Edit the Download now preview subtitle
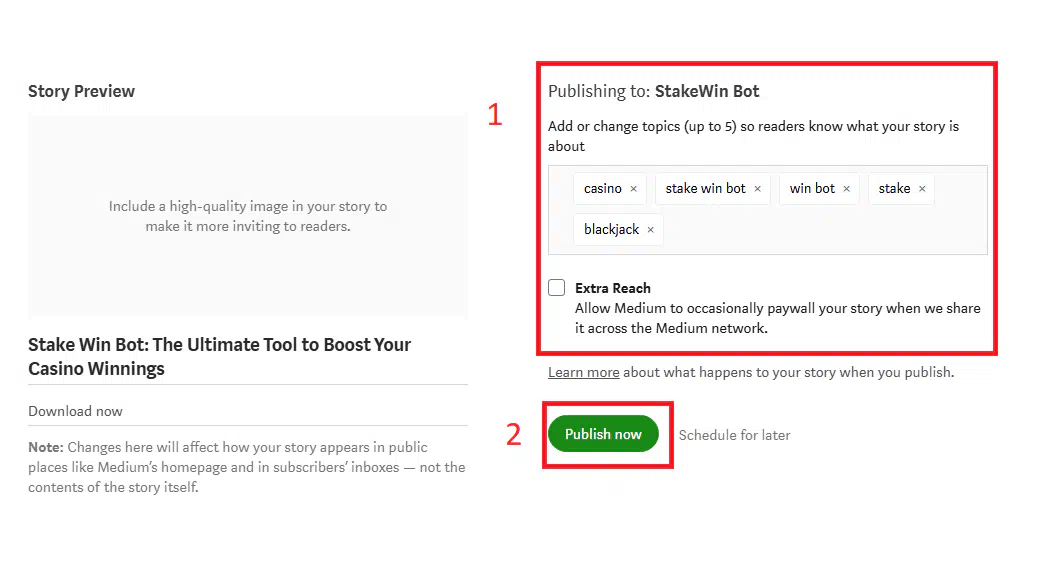The height and width of the screenshot is (567, 1040). [x=76, y=411]
